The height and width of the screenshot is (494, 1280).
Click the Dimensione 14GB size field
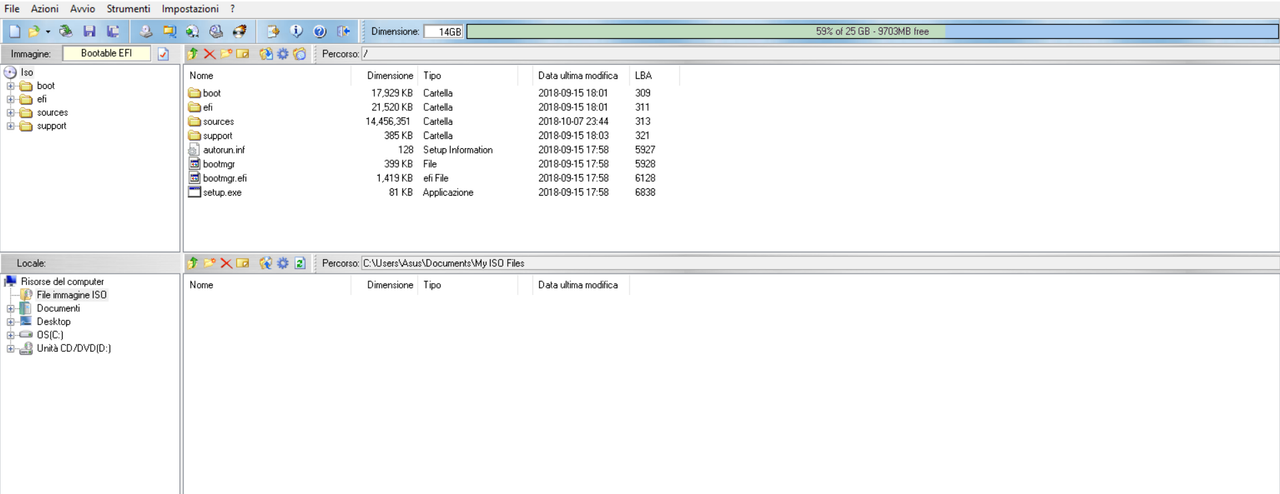pyautogui.click(x=444, y=32)
